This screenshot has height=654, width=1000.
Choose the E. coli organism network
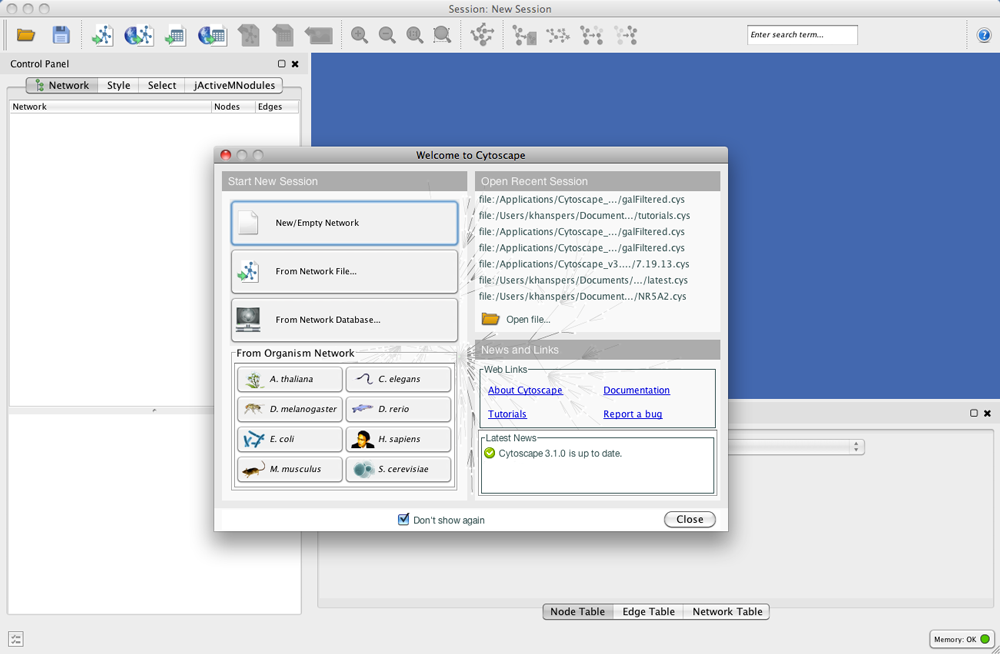(289, 439)
